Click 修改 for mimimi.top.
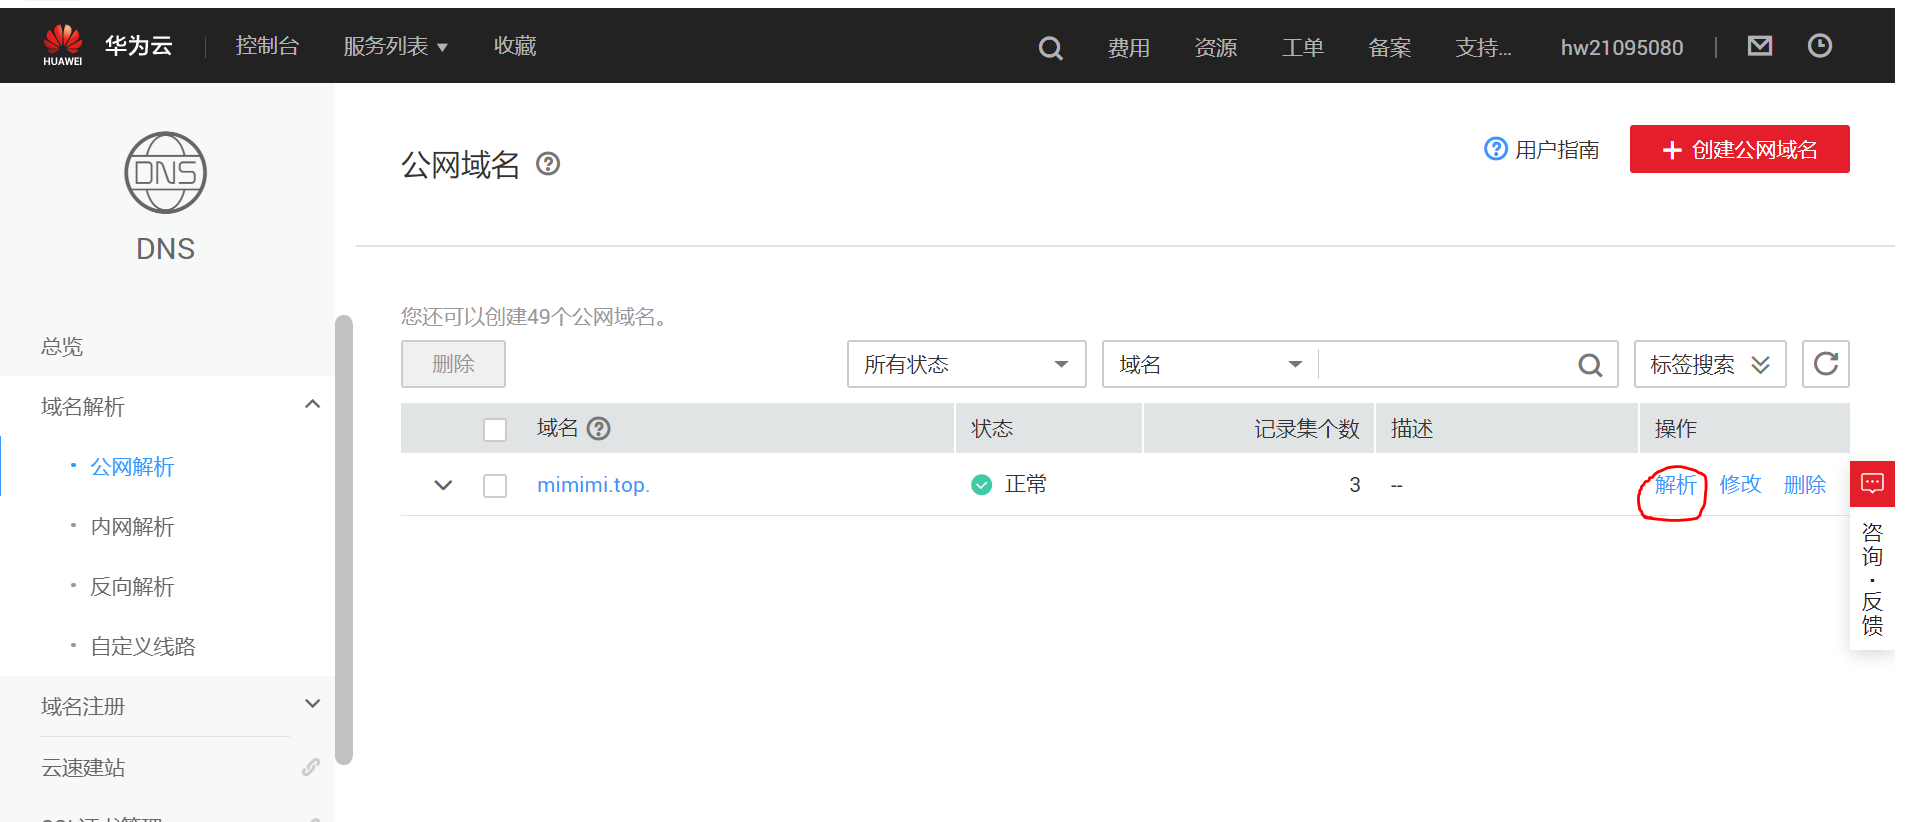 (x=1740, y=485)
